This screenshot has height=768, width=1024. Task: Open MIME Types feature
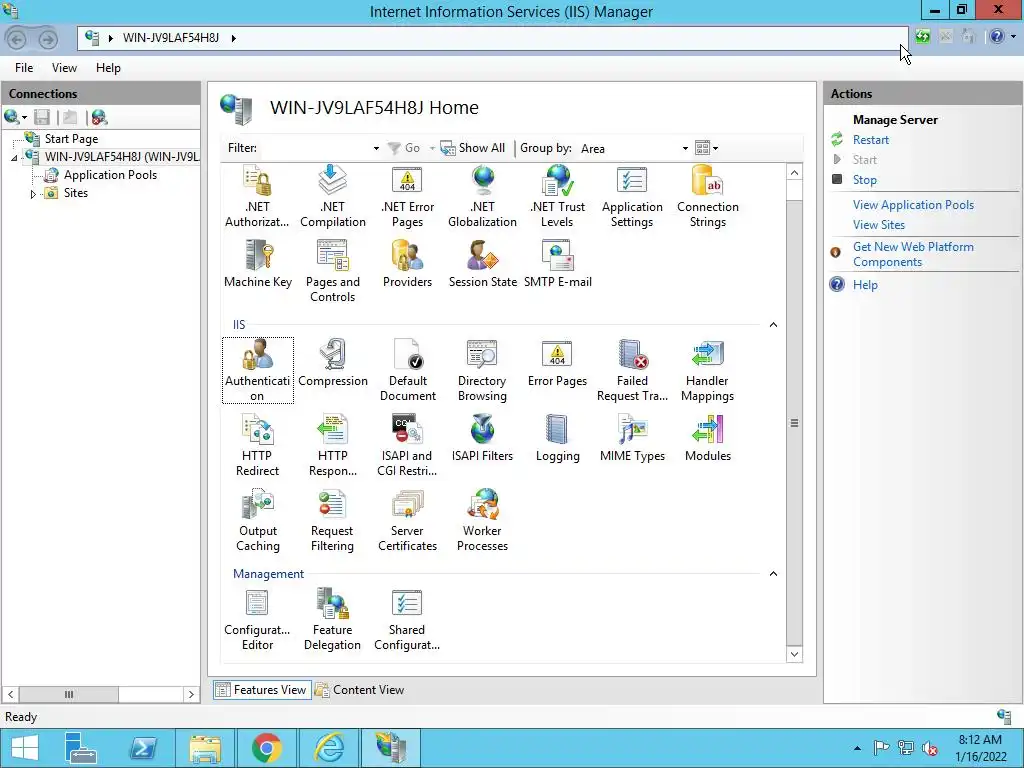point(632,438)
